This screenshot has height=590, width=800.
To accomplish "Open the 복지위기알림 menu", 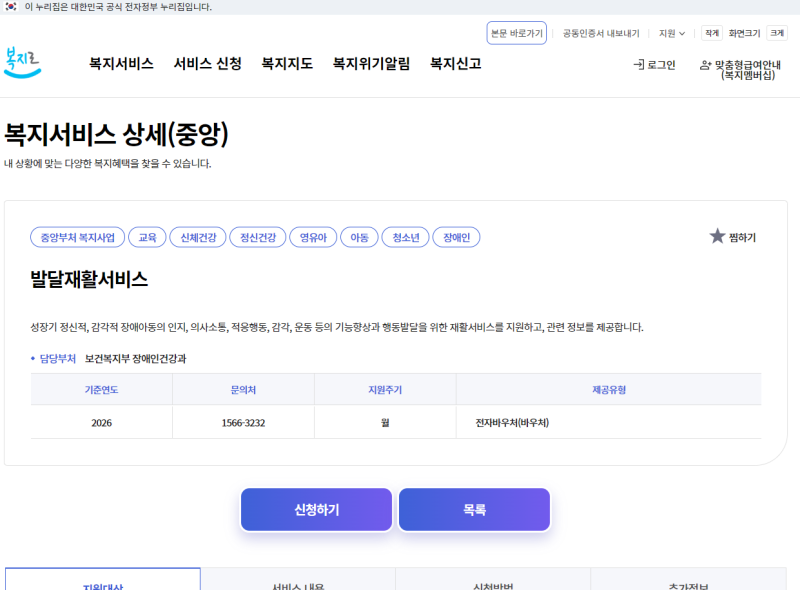I will [371, 64].
